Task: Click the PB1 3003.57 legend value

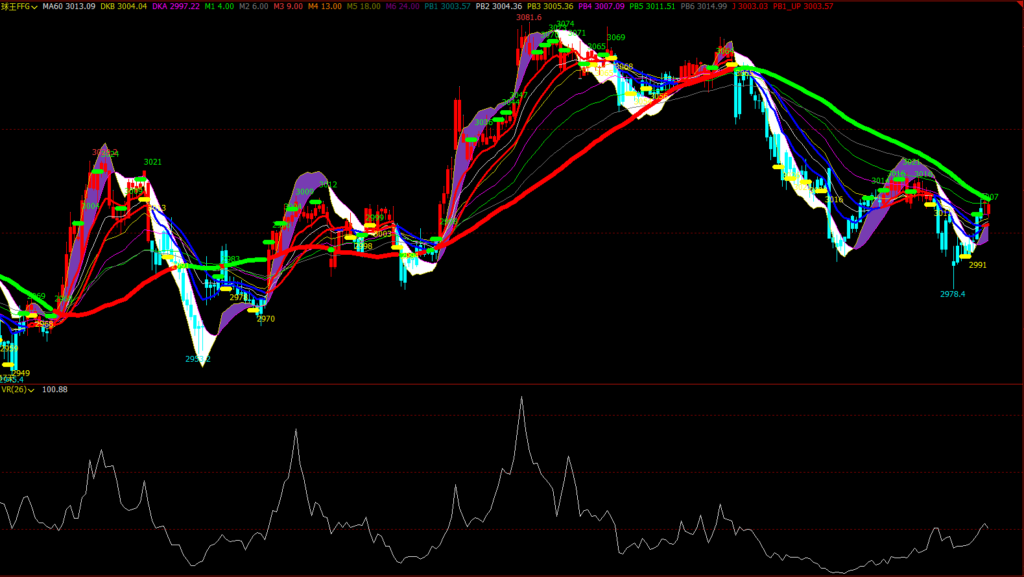Action: tap(447, 6)
